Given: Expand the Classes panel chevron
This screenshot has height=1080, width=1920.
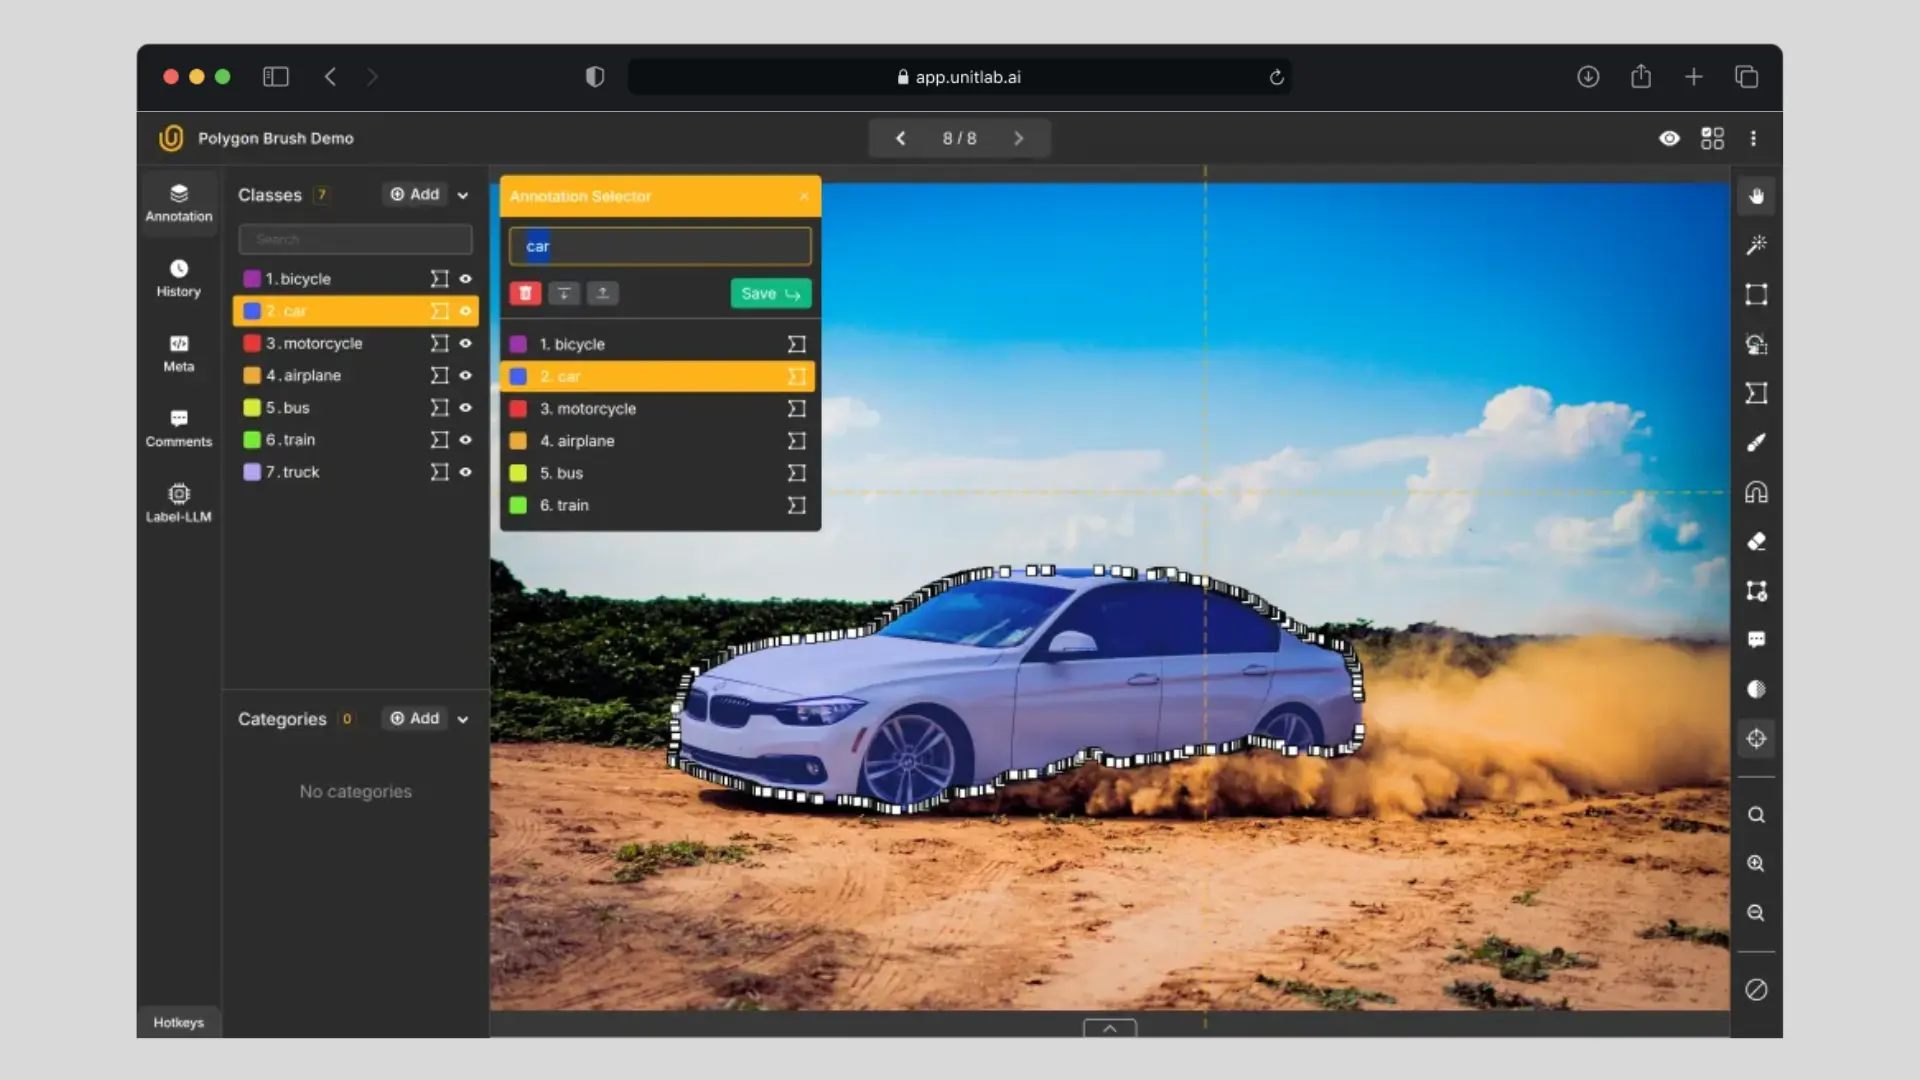Looking at the screenshot, I should pyautogui.click(x=463, y=195).
